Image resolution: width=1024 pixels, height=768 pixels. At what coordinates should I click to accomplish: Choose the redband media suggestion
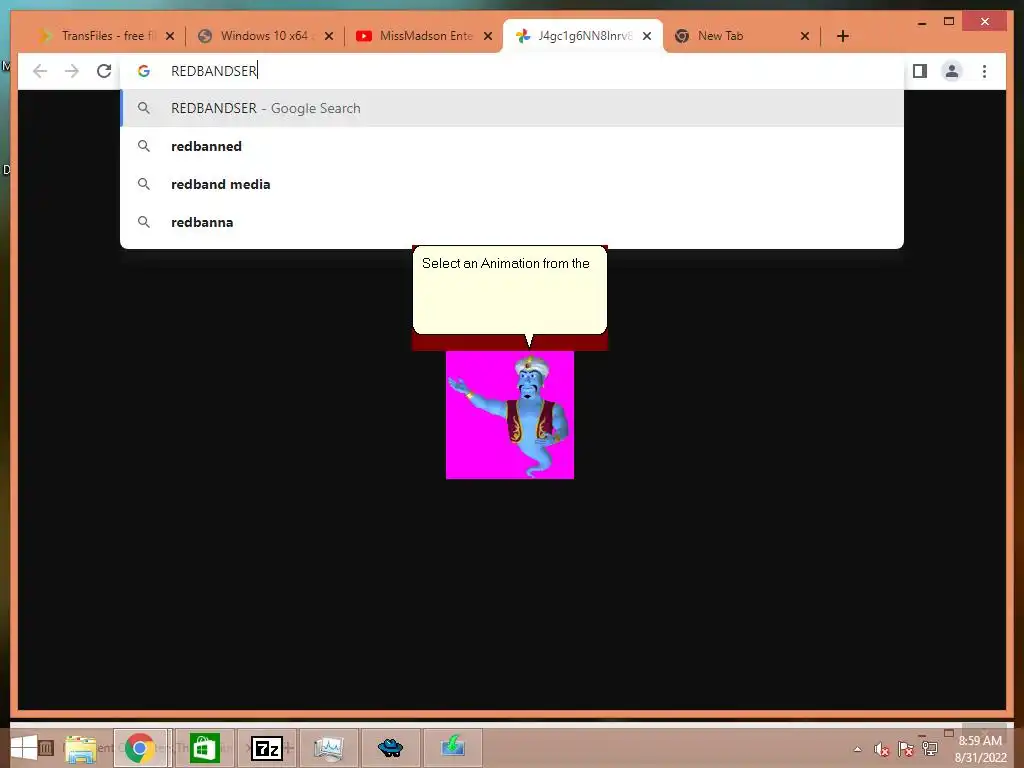point(512,184)
